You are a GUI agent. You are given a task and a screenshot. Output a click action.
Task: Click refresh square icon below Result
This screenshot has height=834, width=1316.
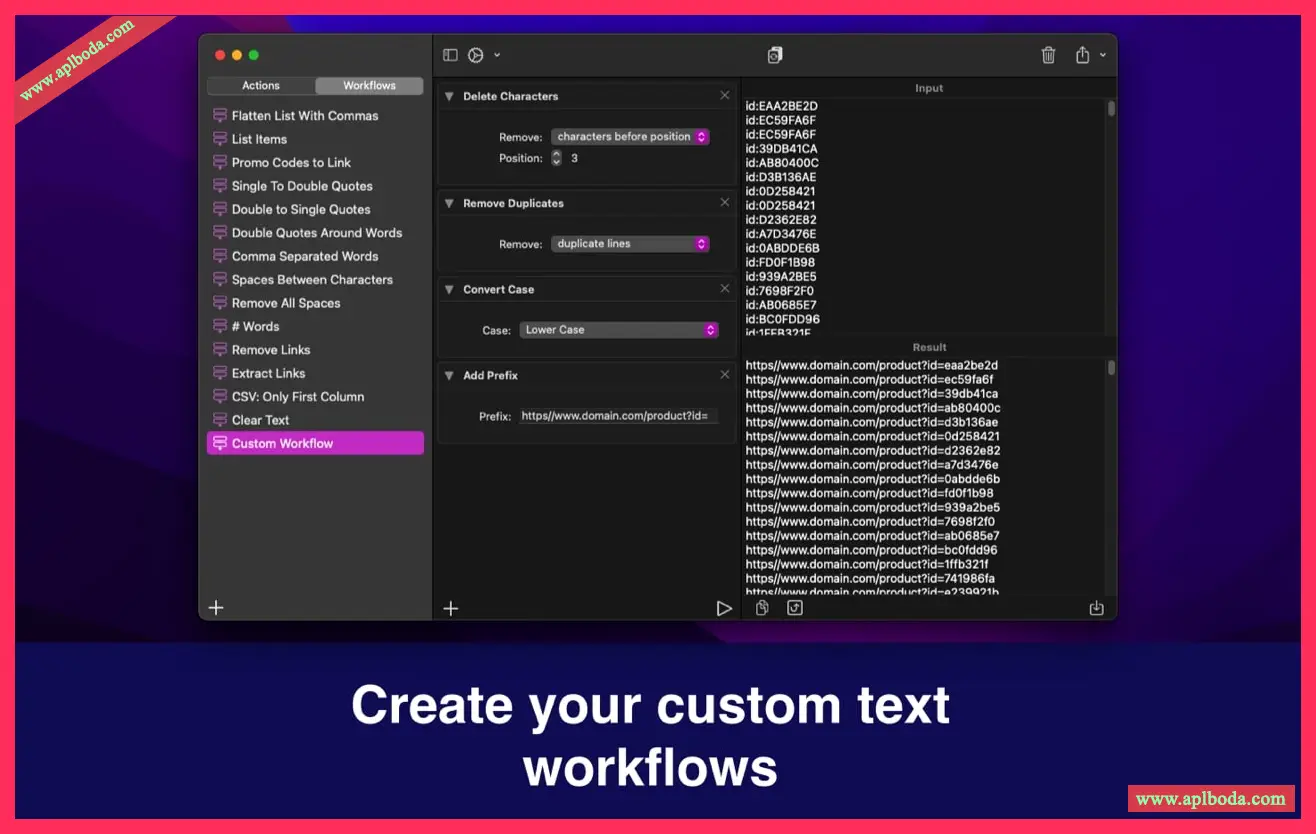pos(795,608)
